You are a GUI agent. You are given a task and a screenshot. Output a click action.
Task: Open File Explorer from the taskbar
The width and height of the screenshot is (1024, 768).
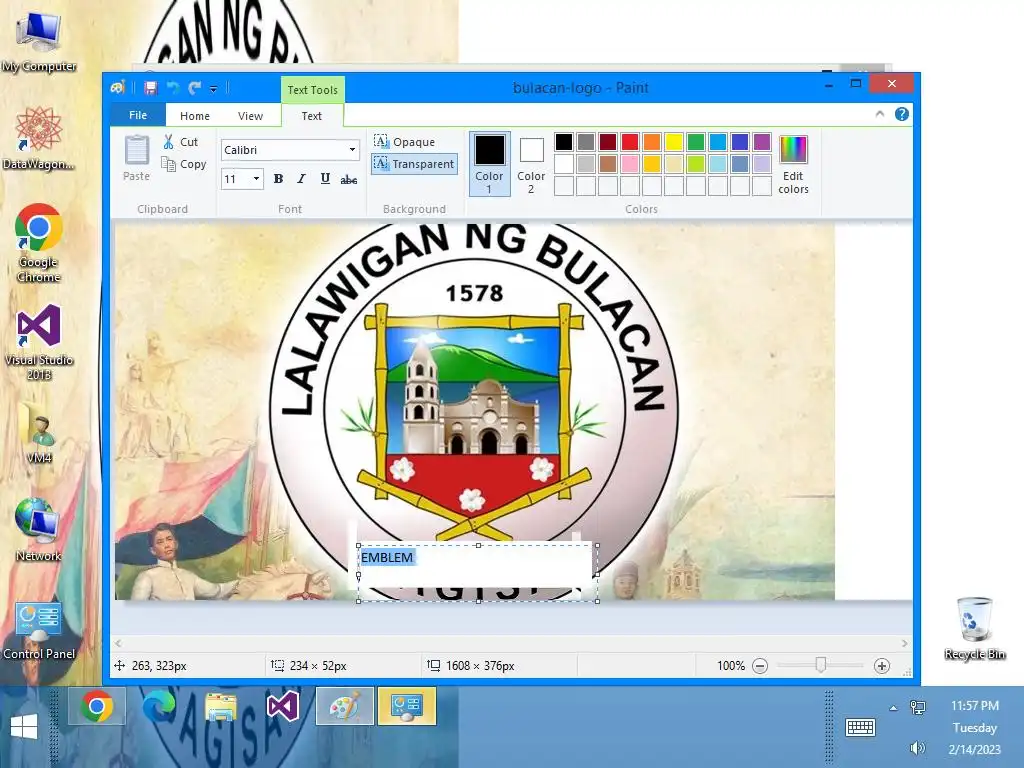[x=221, y=706]
